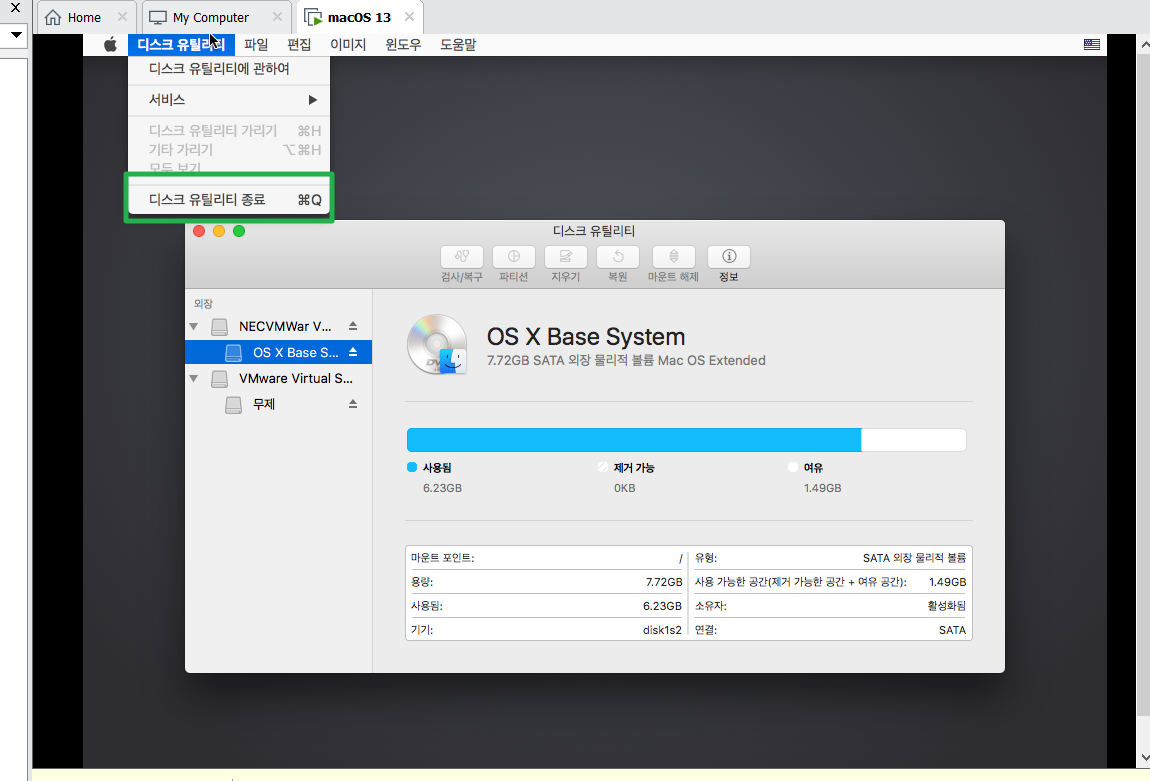The width and height of the screenshot is (1150, 781).
Task: Close the Home tab
Action: pyautogui.click(x=122, y=16)
